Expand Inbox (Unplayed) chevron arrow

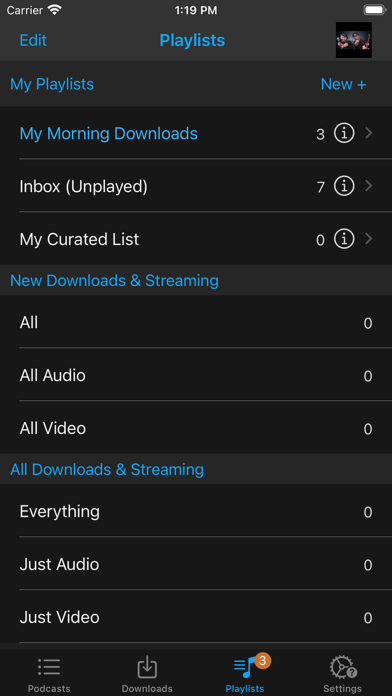(x=368, y=186)
